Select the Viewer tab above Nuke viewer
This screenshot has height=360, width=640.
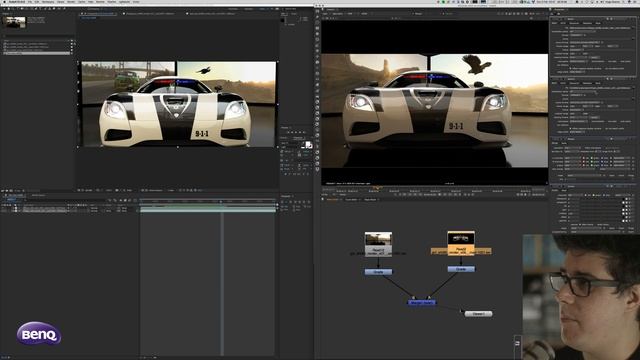point(331,9)
